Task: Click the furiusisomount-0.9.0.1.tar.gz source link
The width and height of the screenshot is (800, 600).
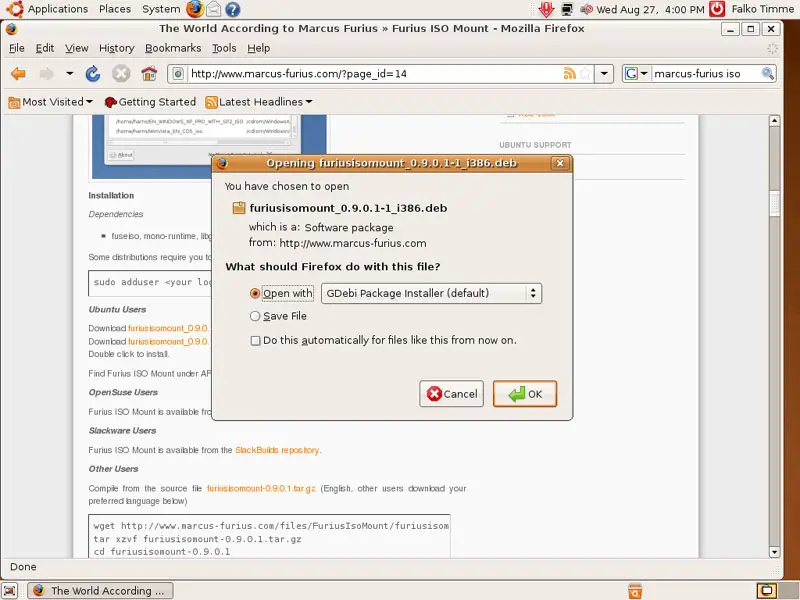Action: pyautogui.click(x=261, y=488)
